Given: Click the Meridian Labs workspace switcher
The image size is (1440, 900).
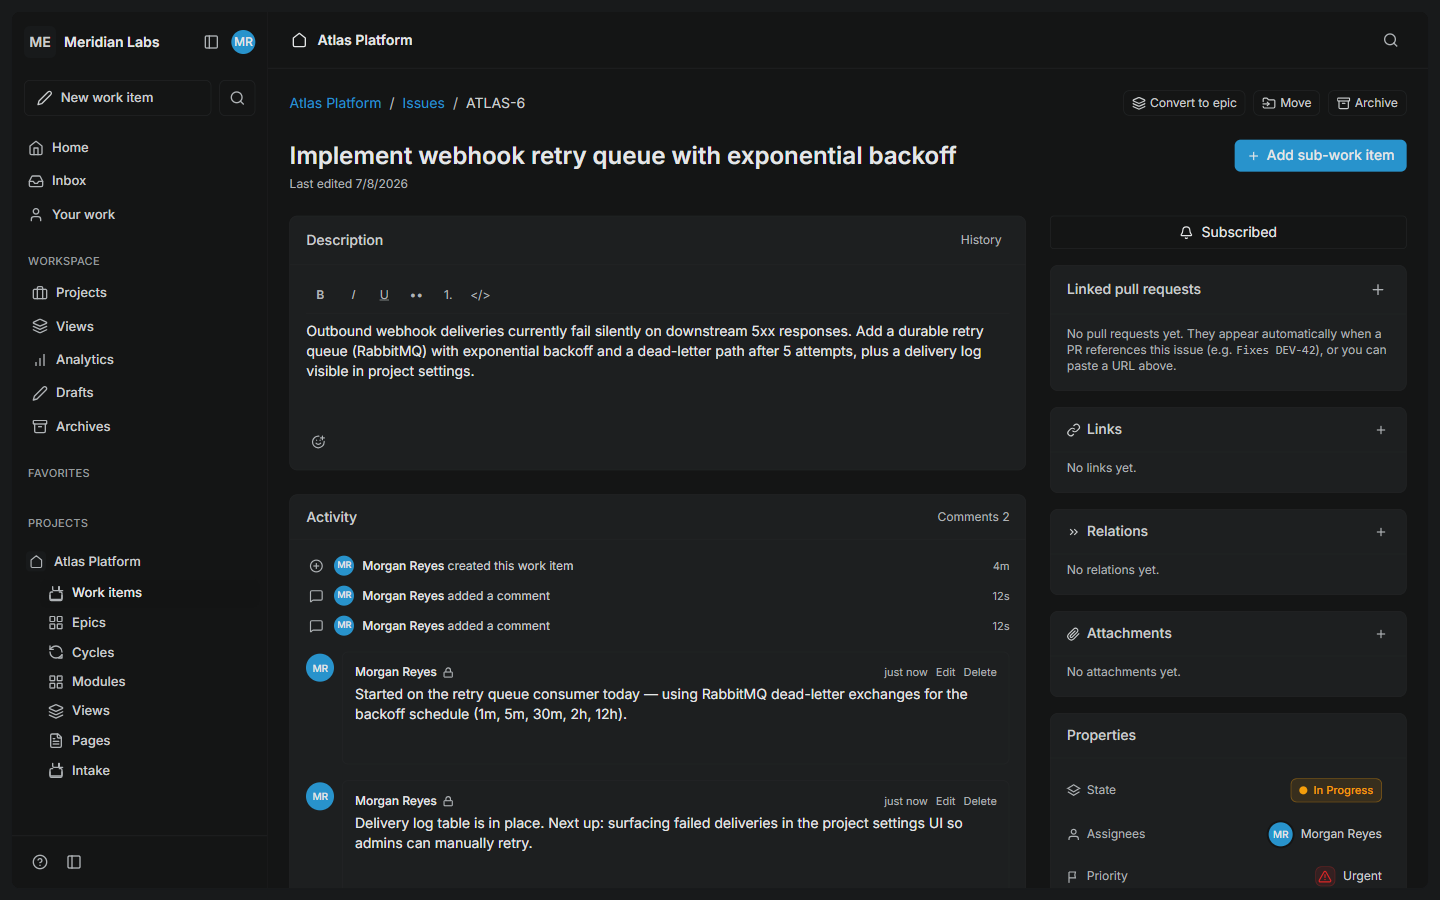Looking at the screenshot, I should [x=111, y=42].
